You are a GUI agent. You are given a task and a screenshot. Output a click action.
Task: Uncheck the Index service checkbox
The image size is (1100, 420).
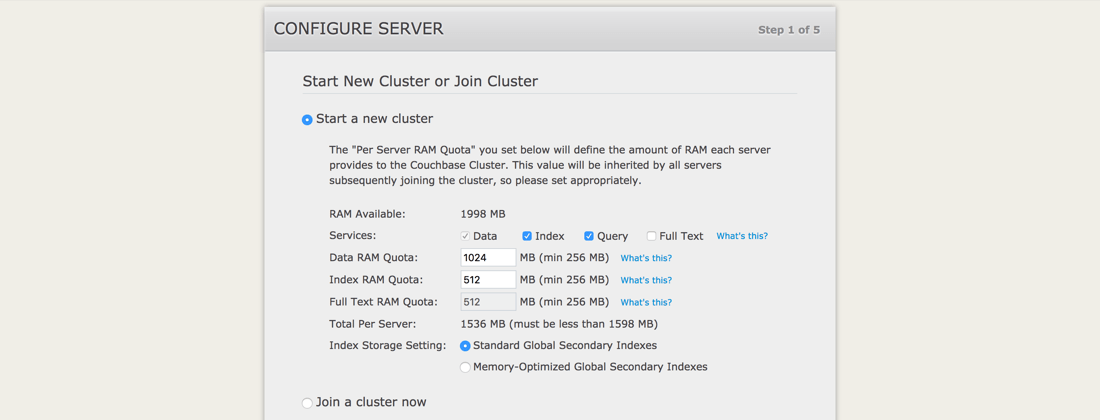pyautogui.click(x=528, y=236)
